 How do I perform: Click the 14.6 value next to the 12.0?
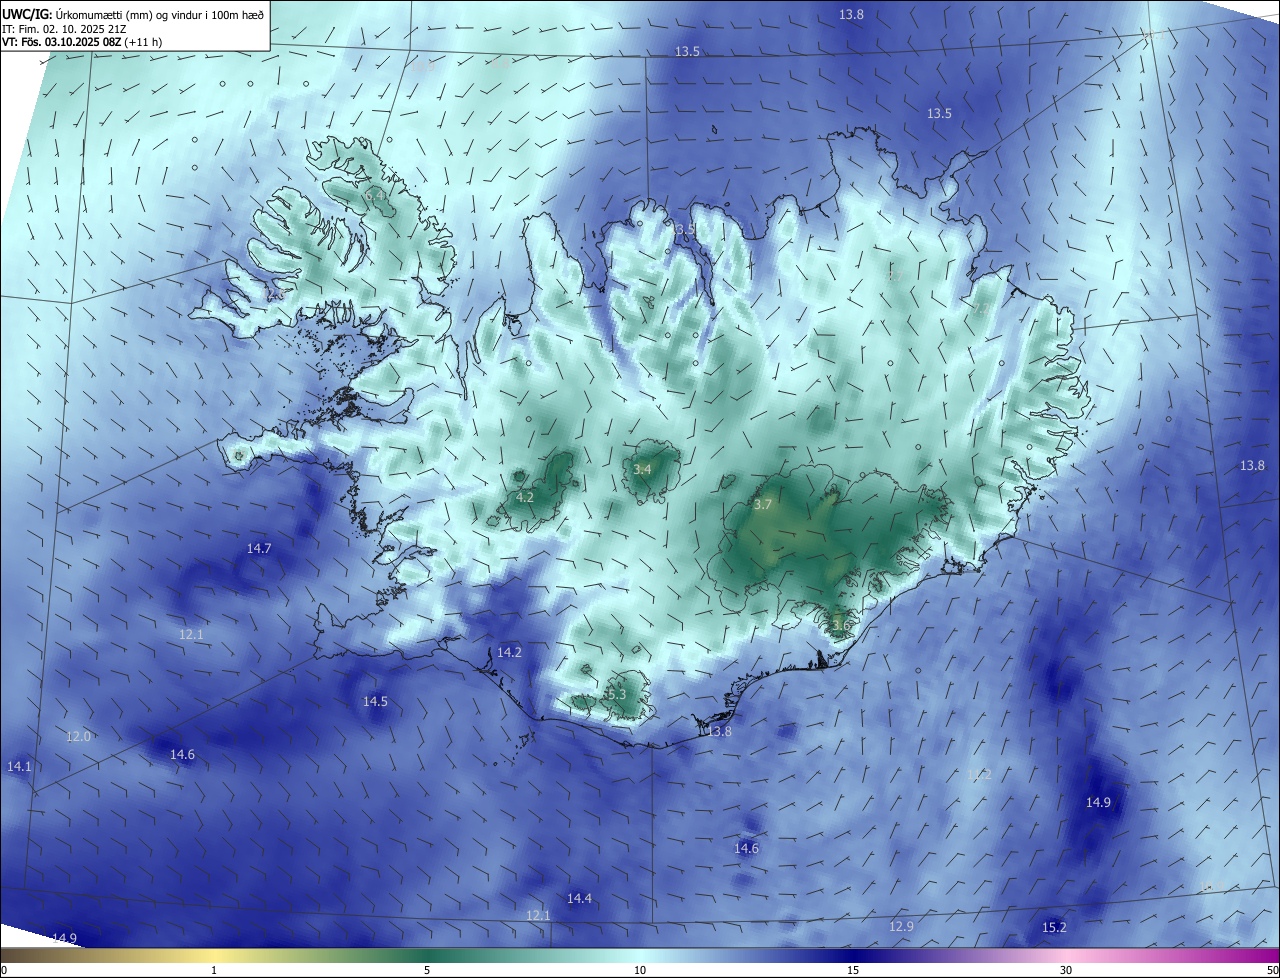[182, 755]
